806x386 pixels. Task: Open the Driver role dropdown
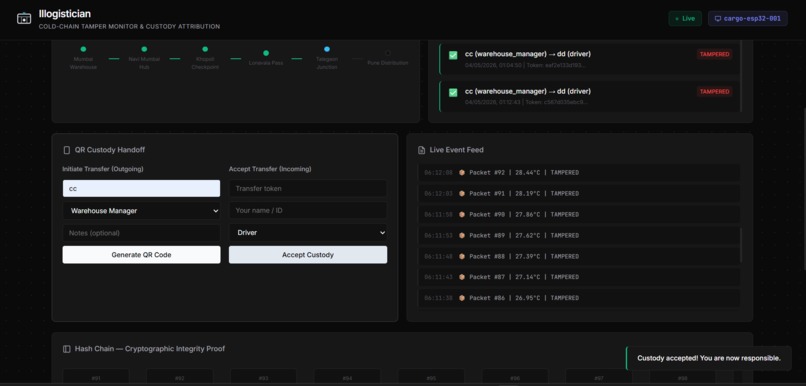(308, 233)
